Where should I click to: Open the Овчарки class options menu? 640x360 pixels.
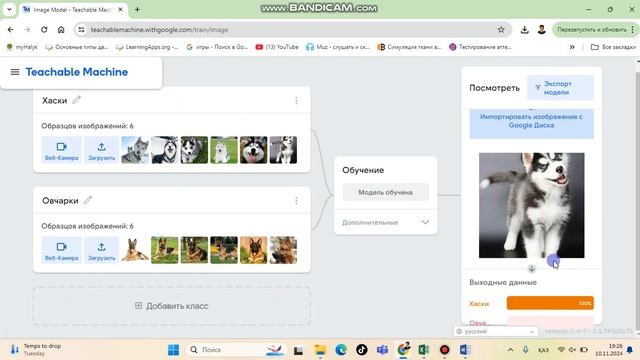296,200
